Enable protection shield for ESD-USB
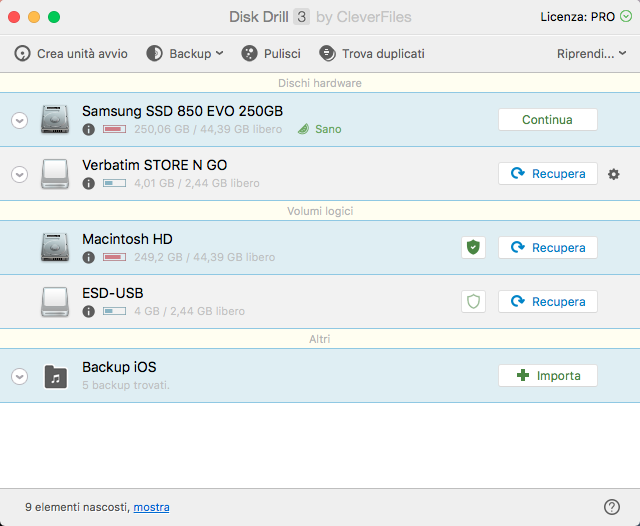640x526 pixels. [x=473, y=302]
